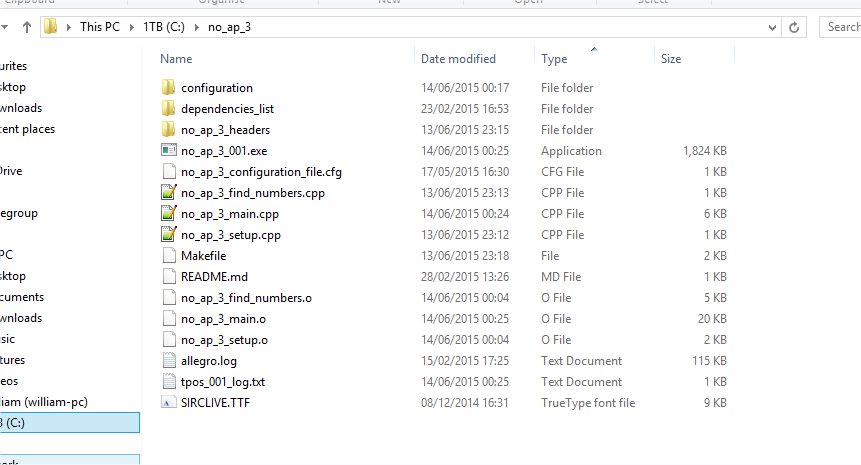861x465 pixels.
Task: Sort files by the Name column header
Action: point(176,59)
